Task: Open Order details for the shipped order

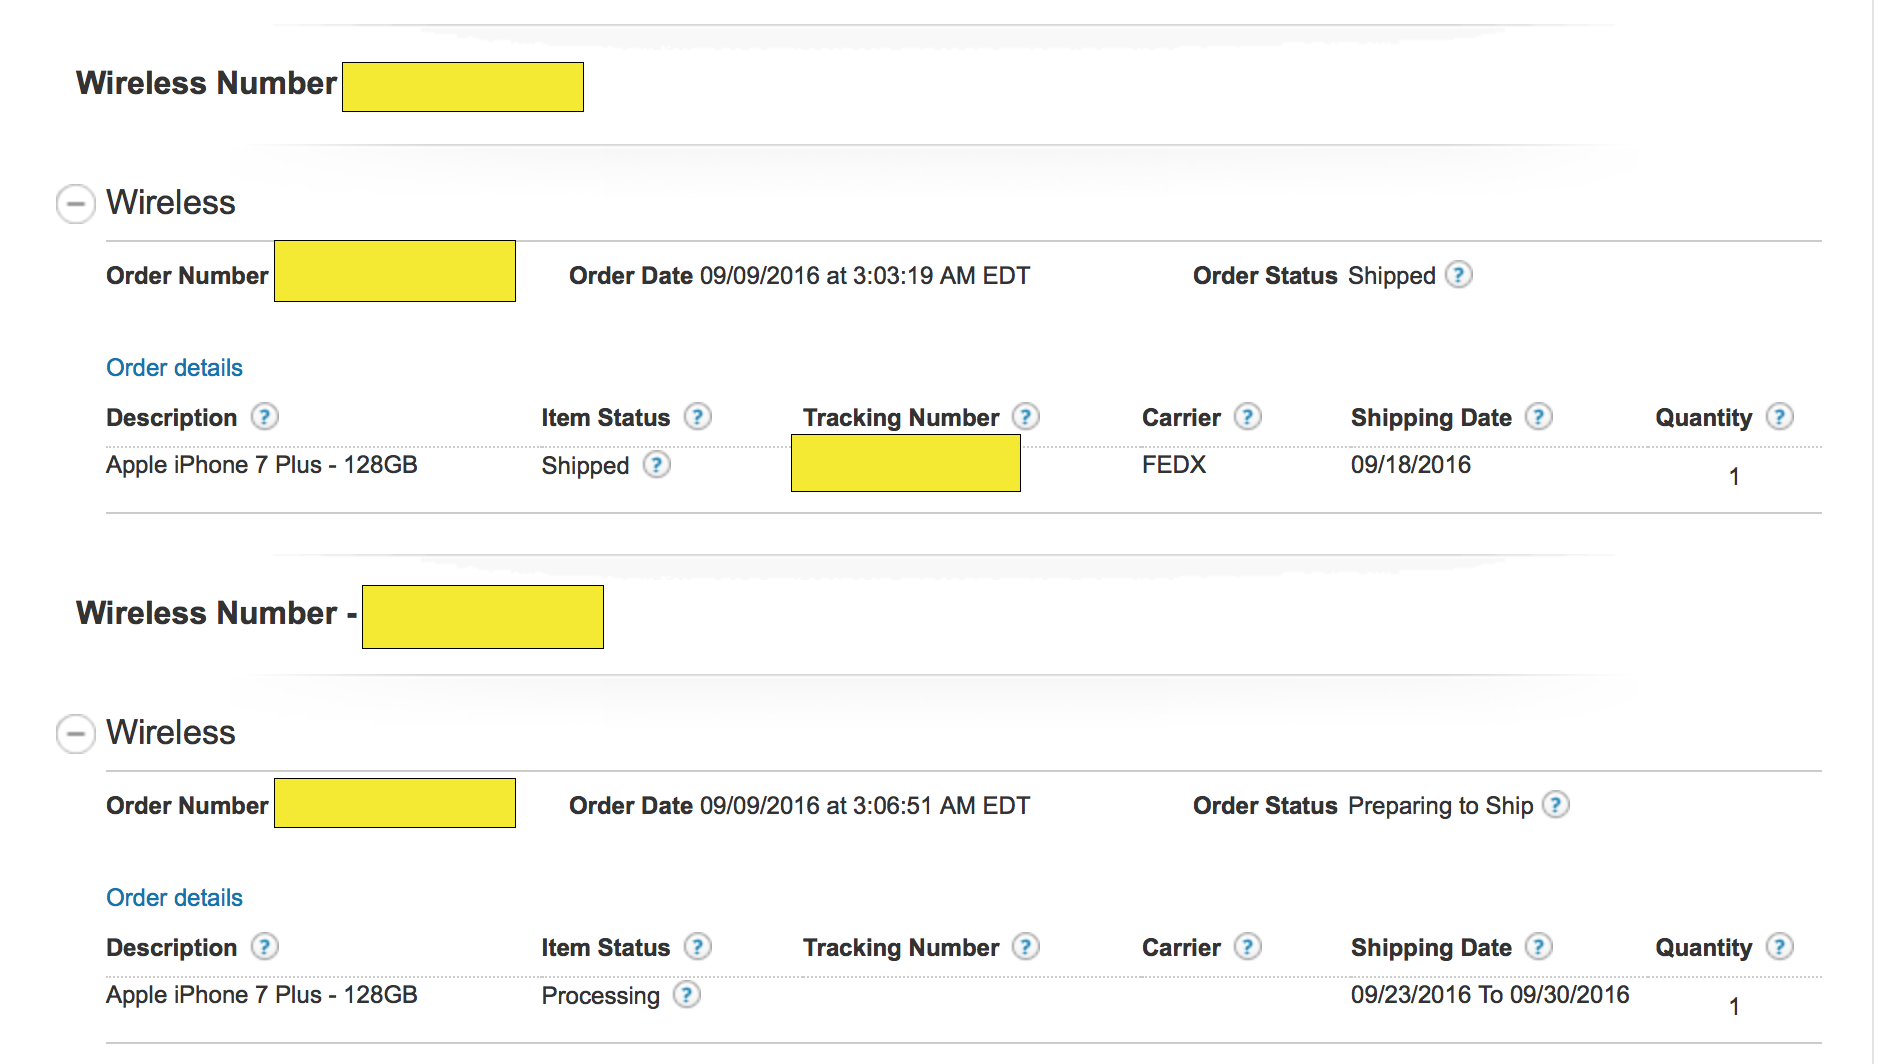Action: coord(174,368)
